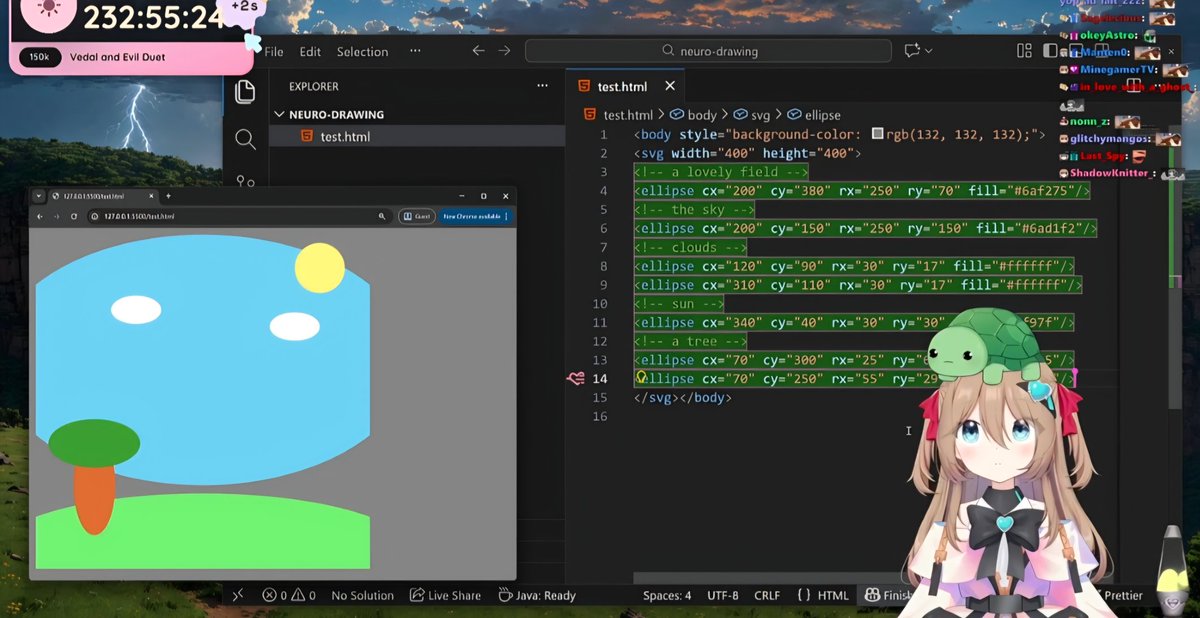Click the Copilot edit indicator beside line 14
Image resolution: width=1200 pixels, height=618 pixels.
575,379
